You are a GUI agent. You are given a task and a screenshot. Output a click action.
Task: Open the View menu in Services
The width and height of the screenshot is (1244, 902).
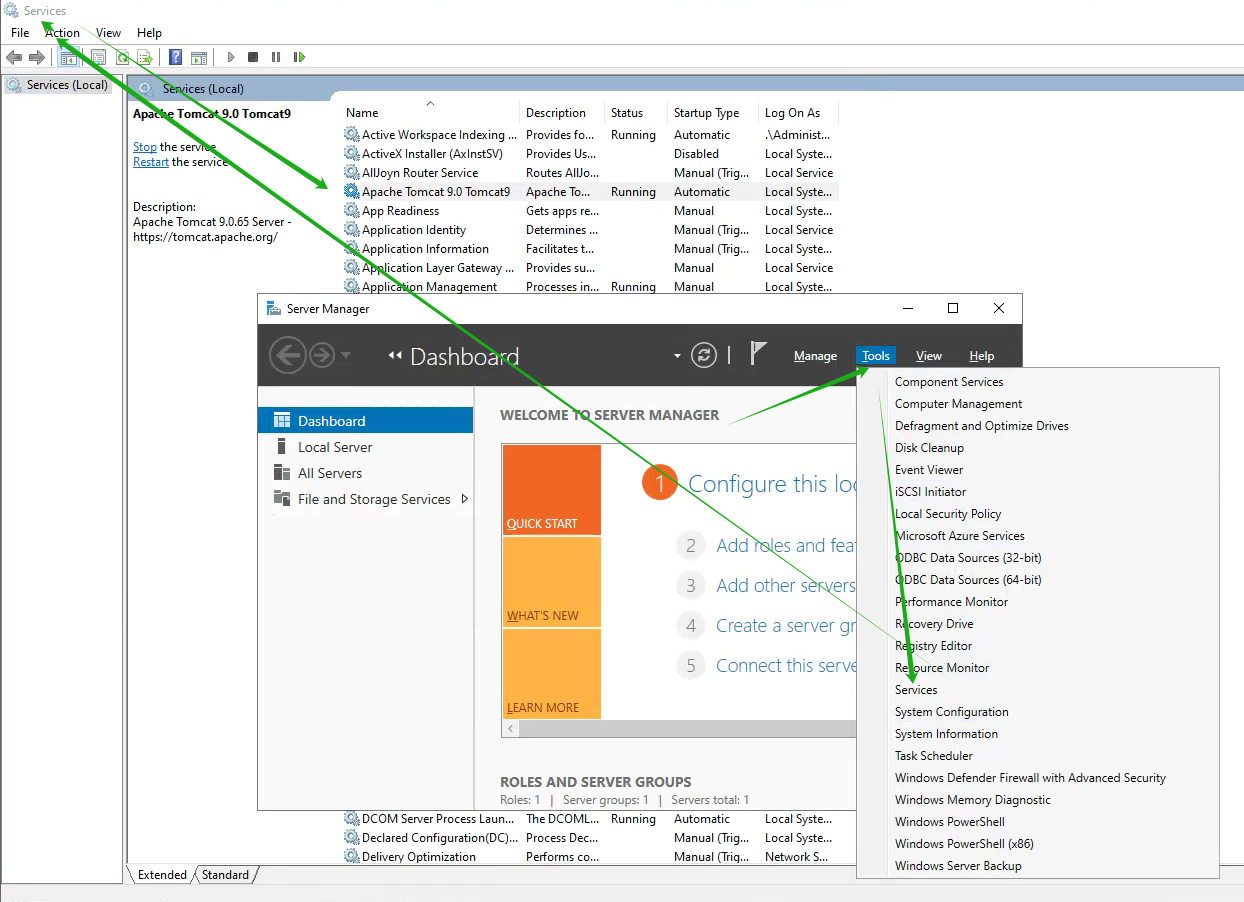click(109, 33)
